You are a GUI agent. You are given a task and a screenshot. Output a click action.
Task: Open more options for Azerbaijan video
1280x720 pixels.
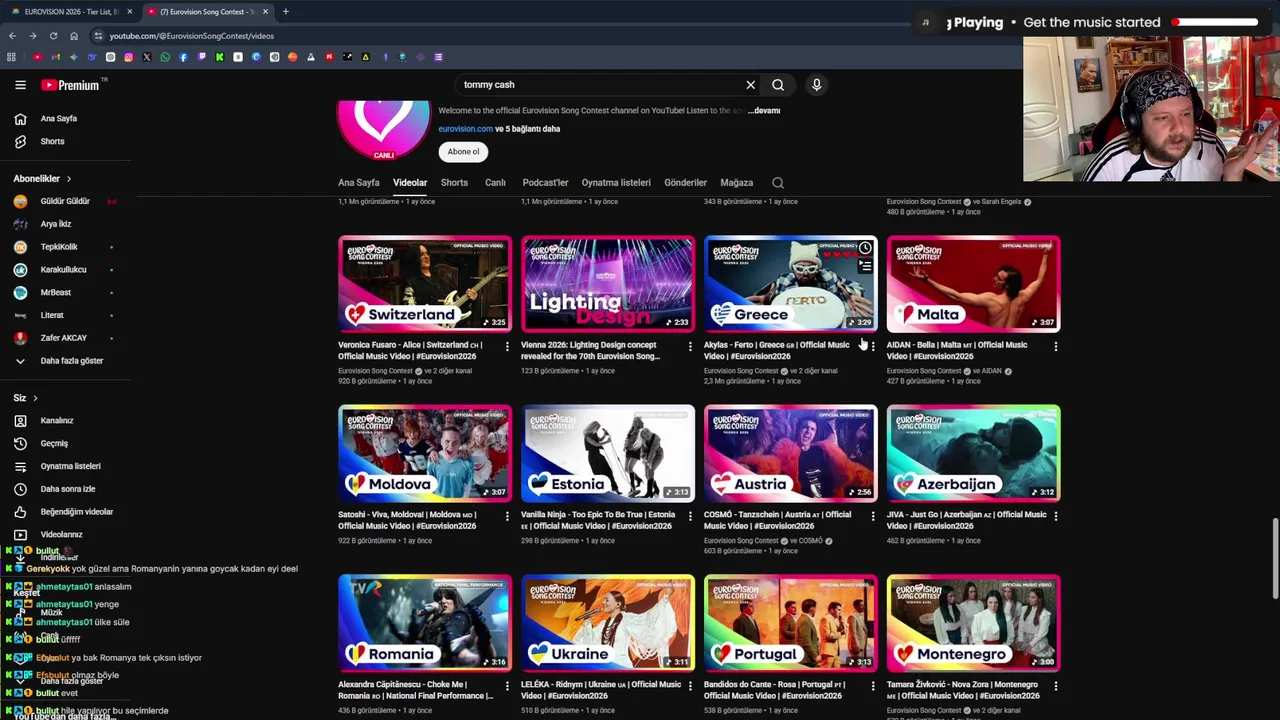tap(1056, 517)
